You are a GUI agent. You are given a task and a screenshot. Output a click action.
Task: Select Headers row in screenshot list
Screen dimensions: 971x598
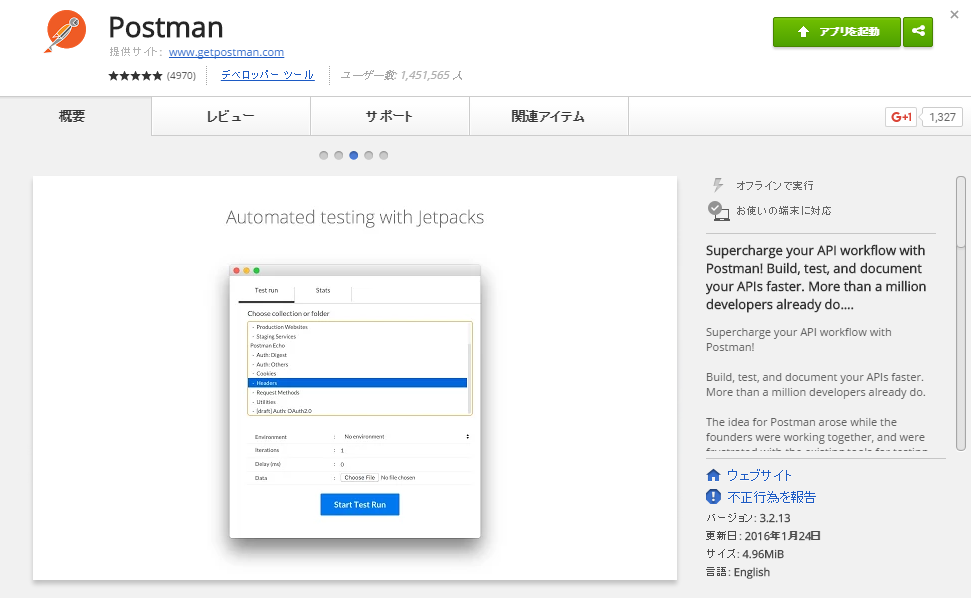(357, 383)
